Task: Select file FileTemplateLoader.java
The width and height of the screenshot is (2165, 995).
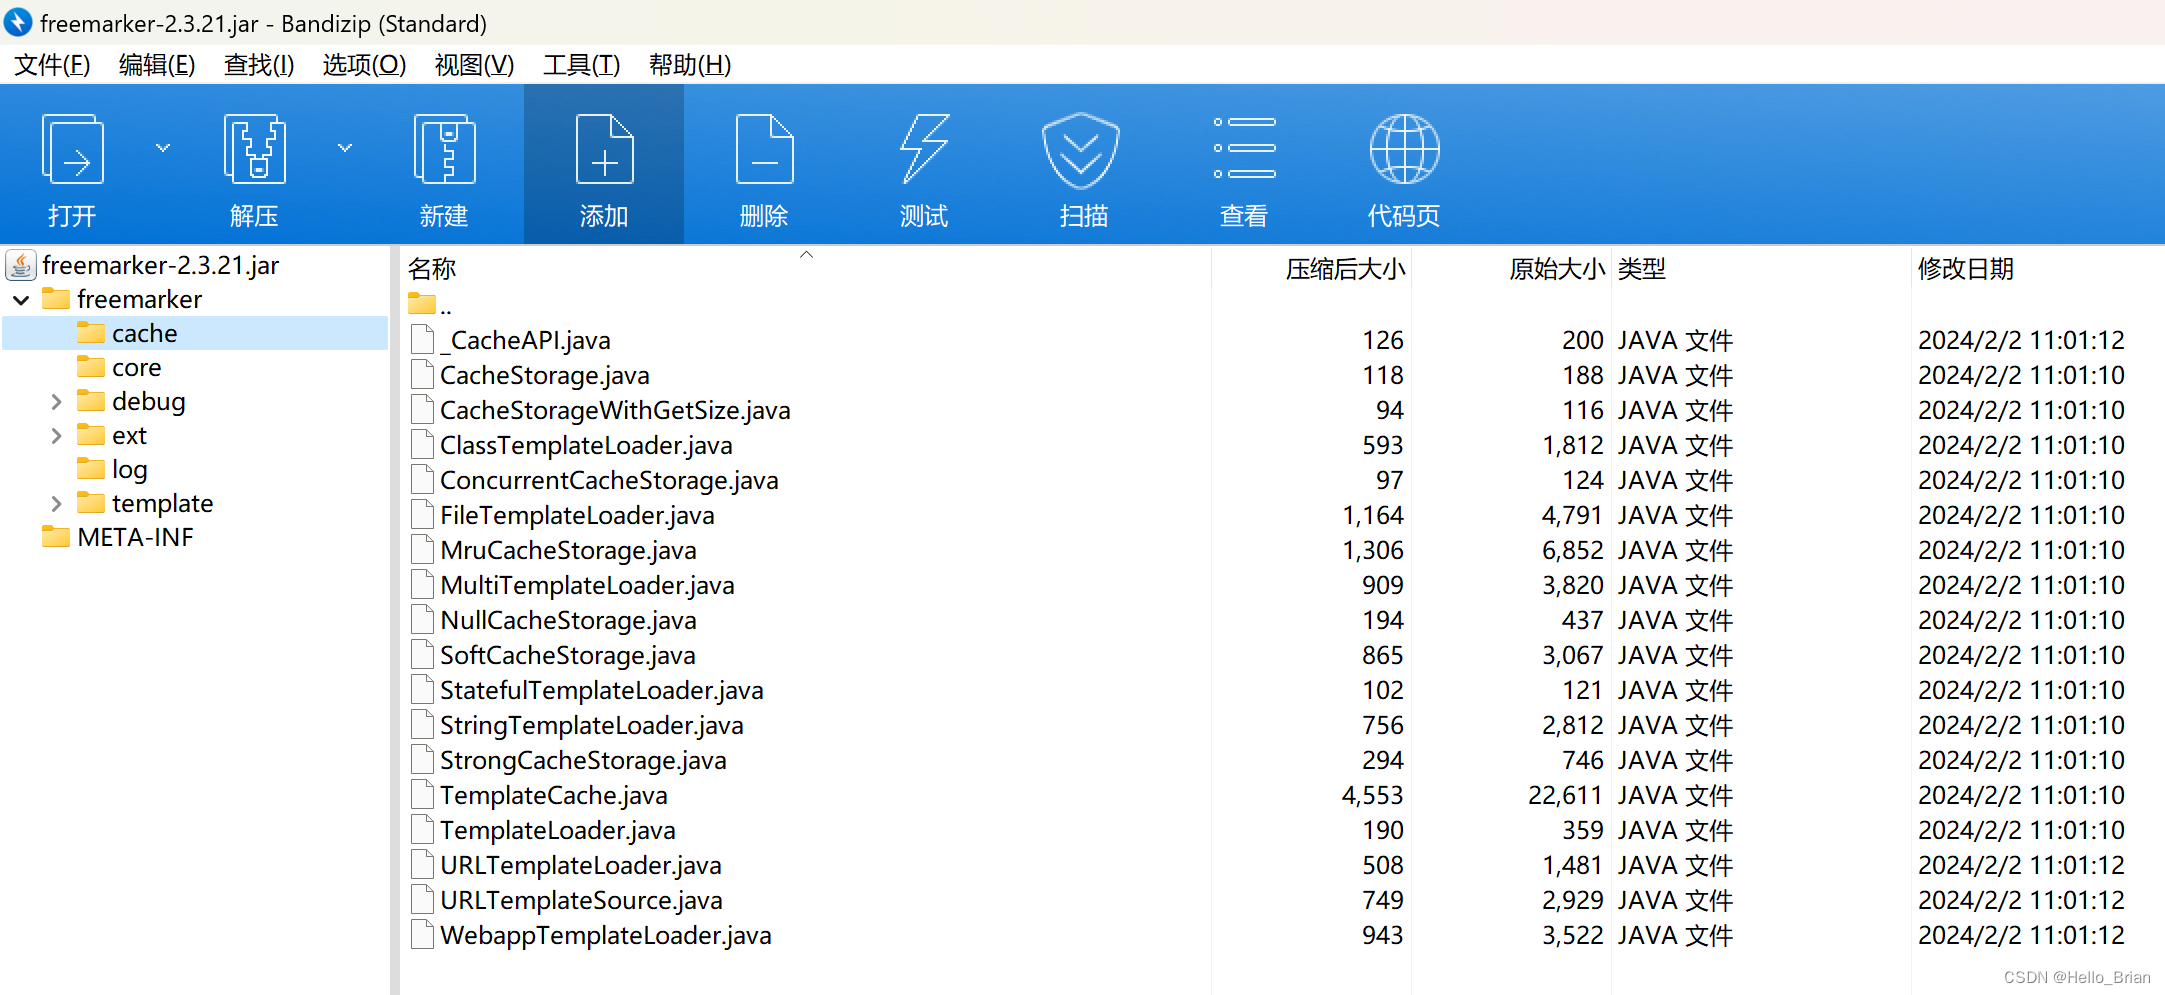Action: tap(577, 515)
